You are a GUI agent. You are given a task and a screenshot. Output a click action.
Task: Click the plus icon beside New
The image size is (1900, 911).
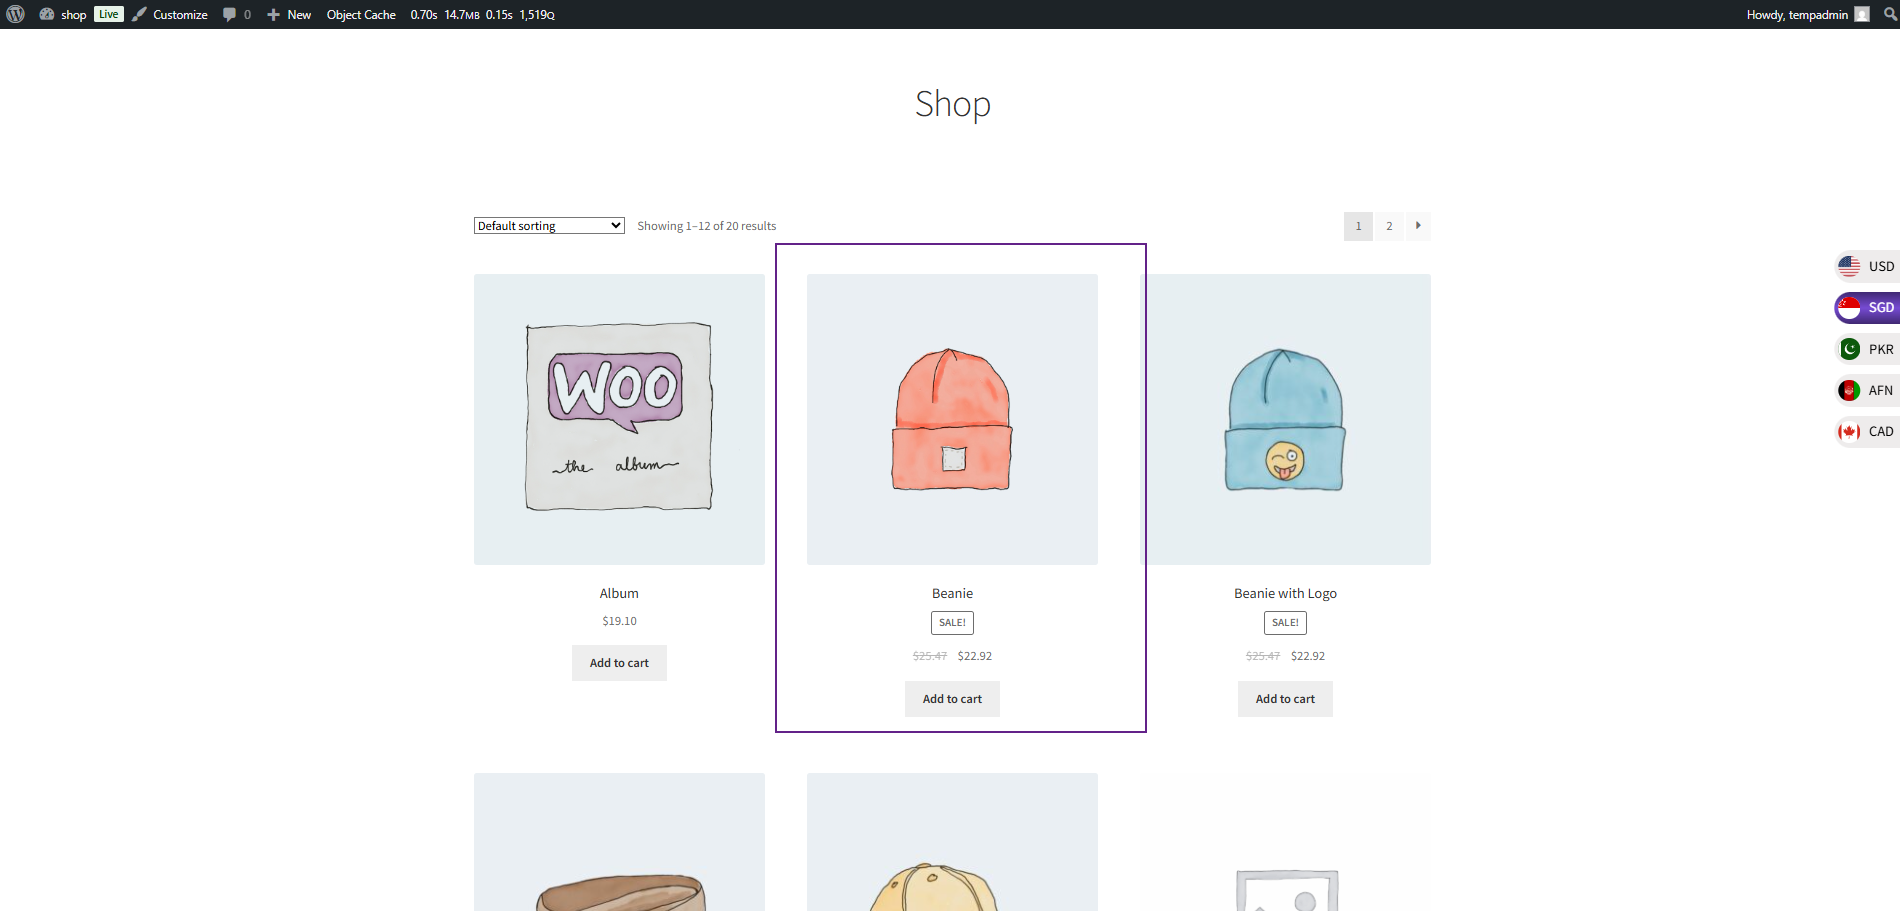tap(273, 14)
